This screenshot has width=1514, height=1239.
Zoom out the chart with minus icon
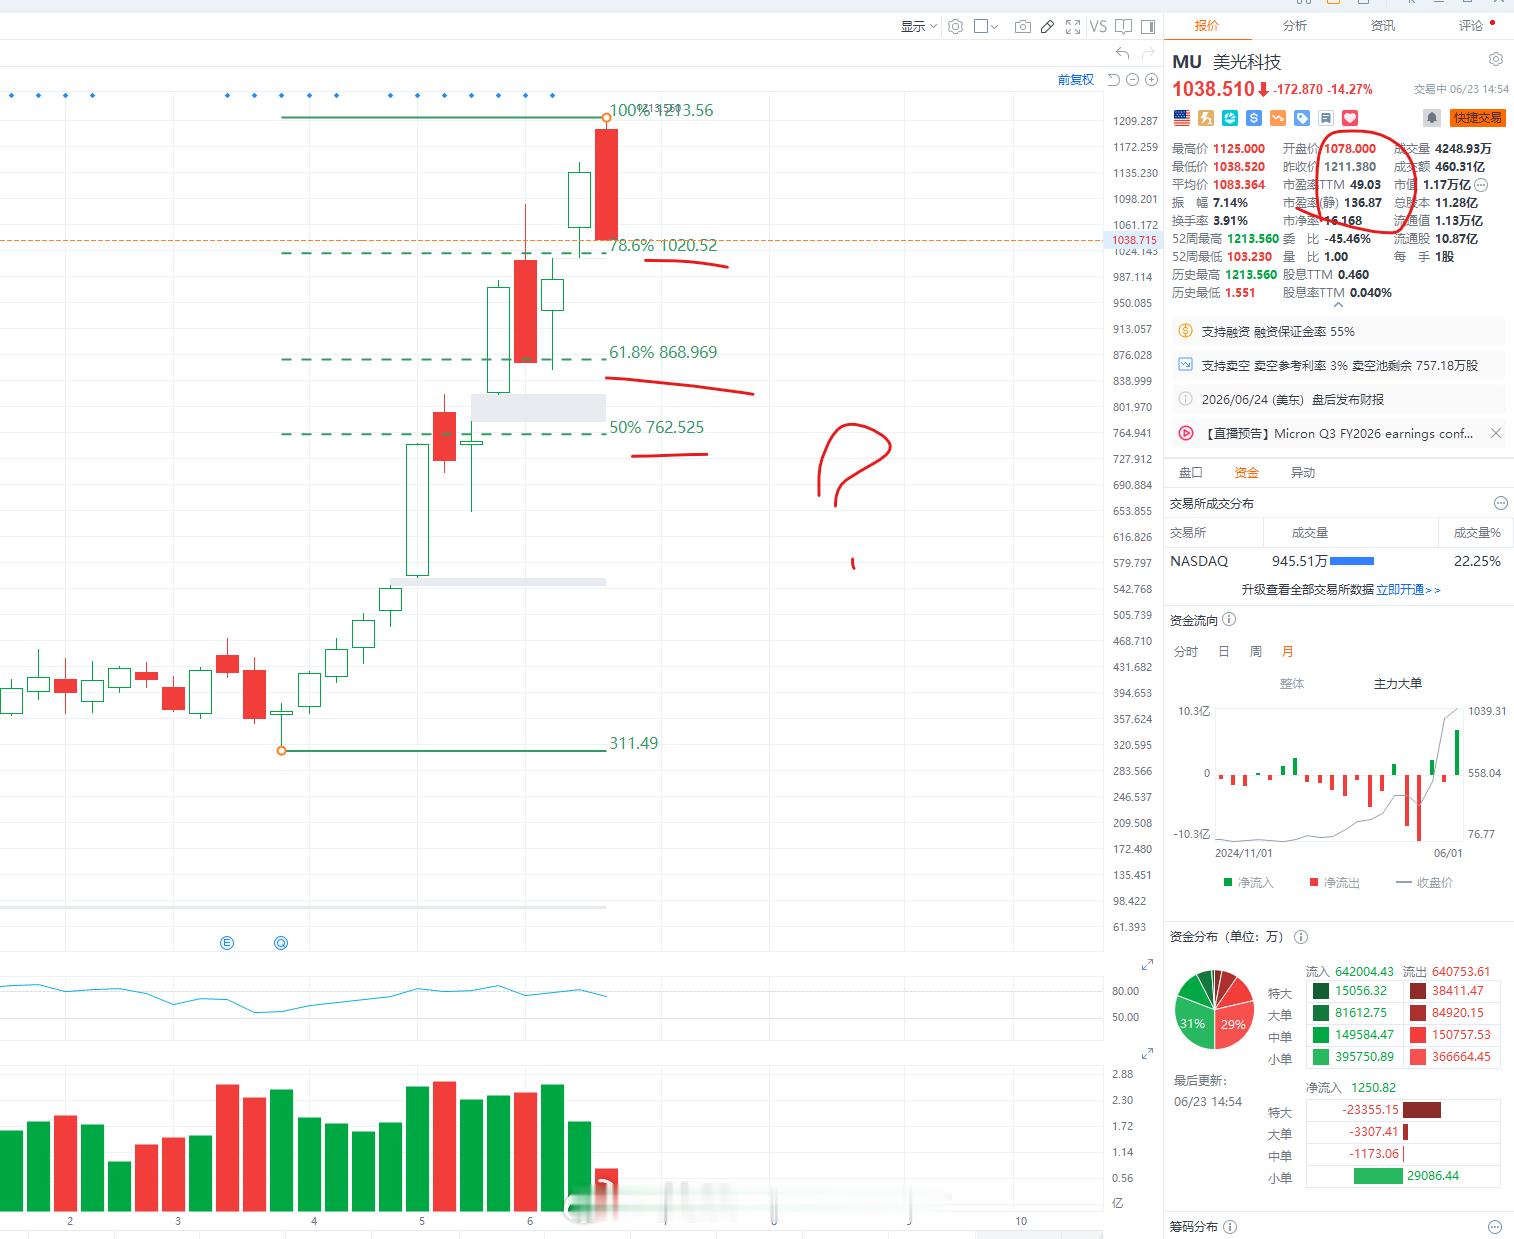point(1133,80)
